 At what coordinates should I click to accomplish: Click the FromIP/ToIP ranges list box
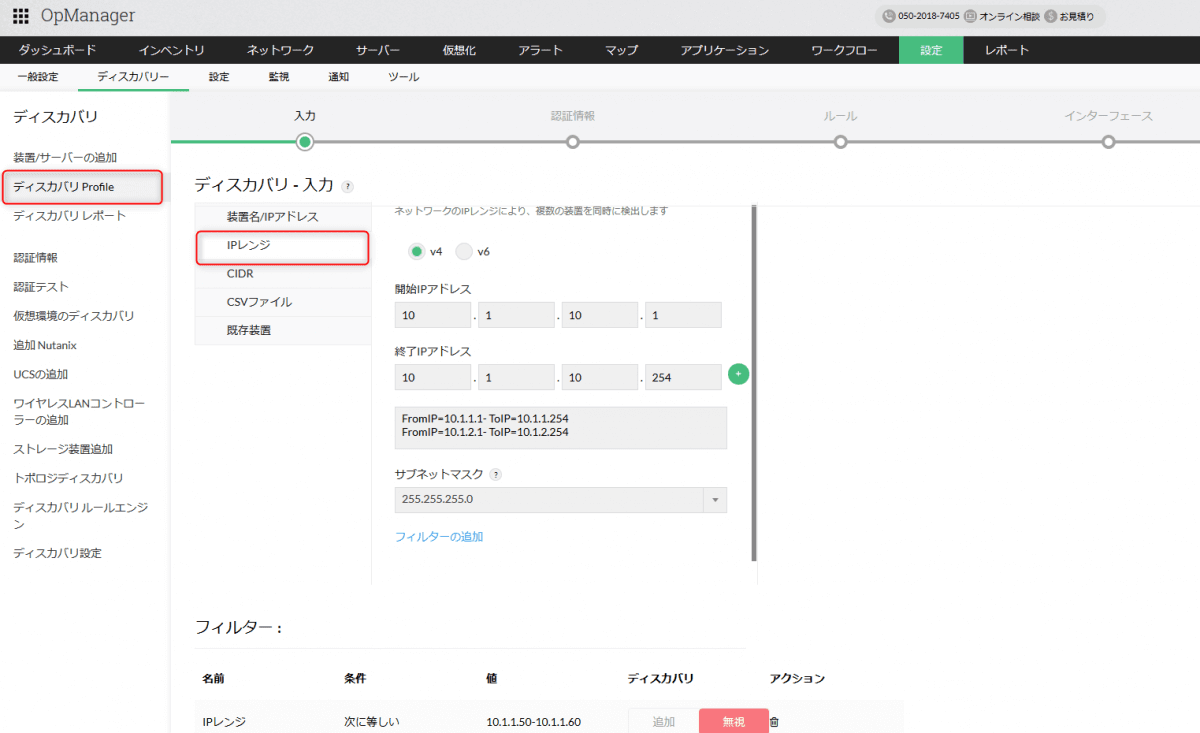click(561, 427)
